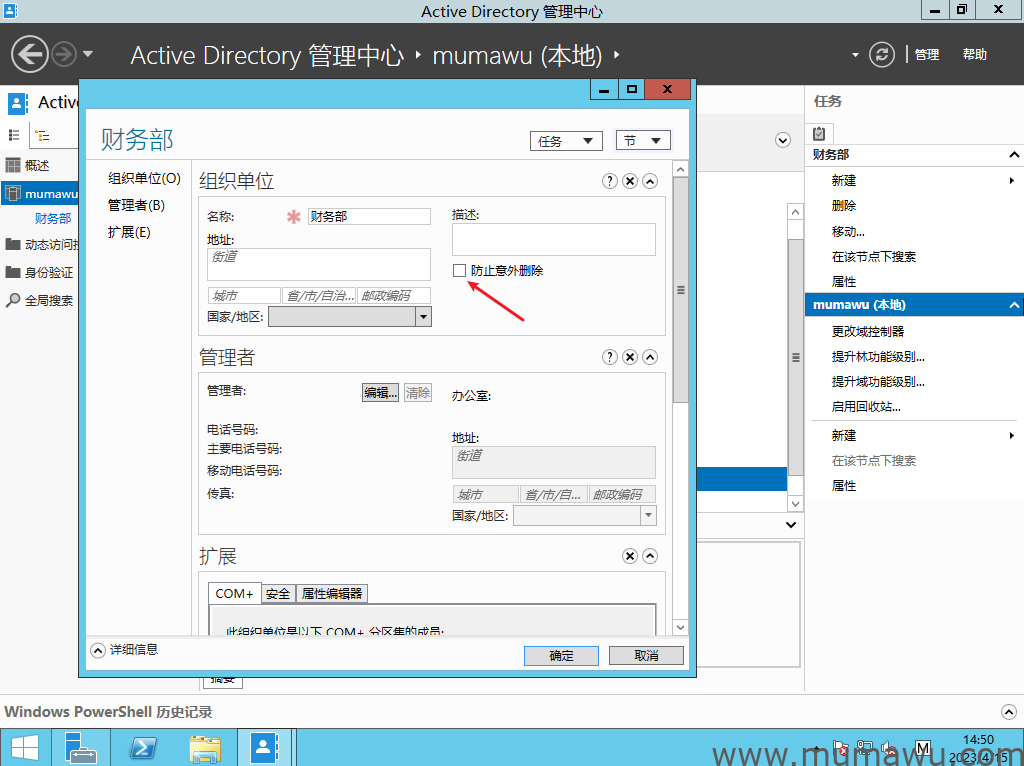Open the 帮助 menu
1024x766 pixels.
point(974,54)
